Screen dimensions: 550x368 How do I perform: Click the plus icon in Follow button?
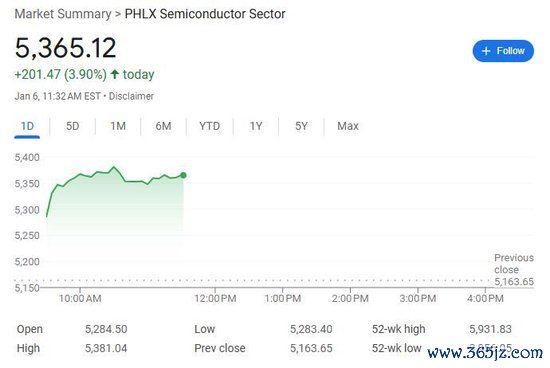[486, 51]
